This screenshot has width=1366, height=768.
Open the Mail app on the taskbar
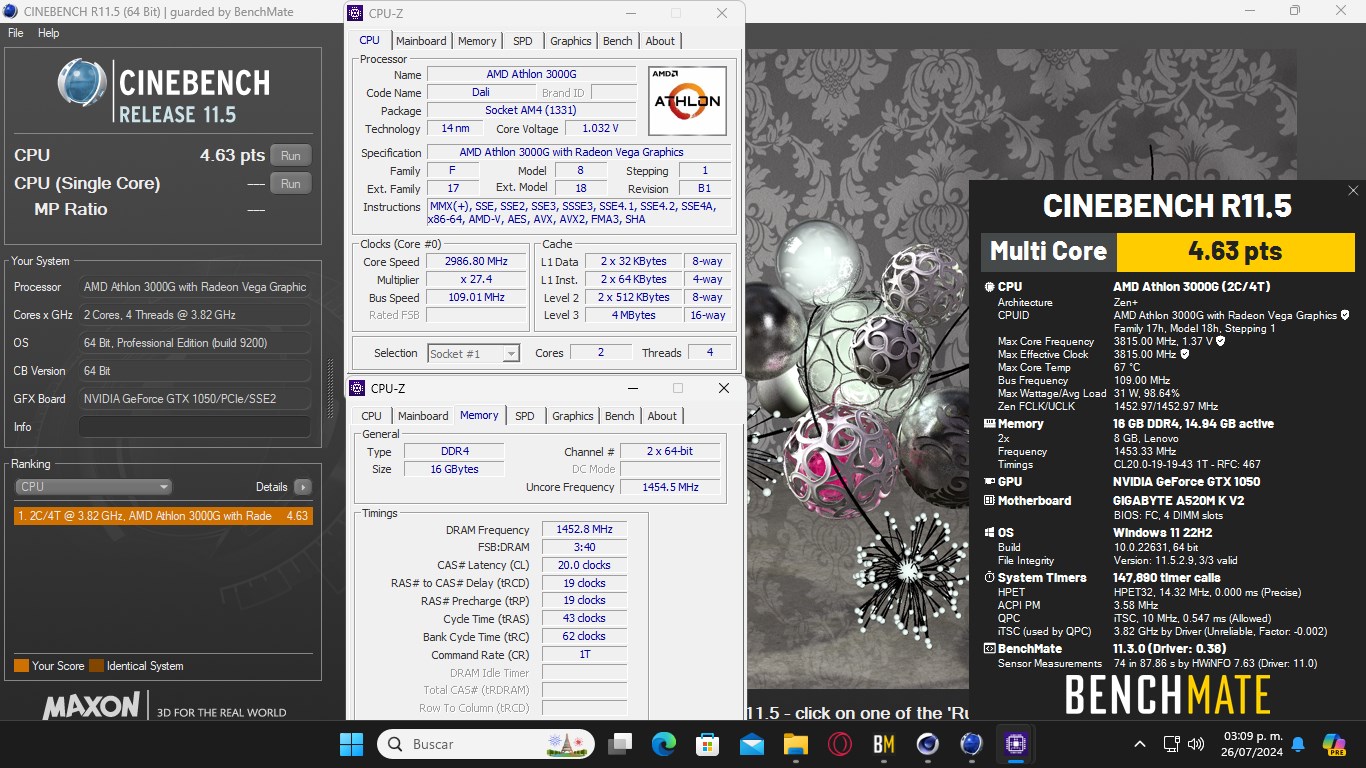point(752,744)
